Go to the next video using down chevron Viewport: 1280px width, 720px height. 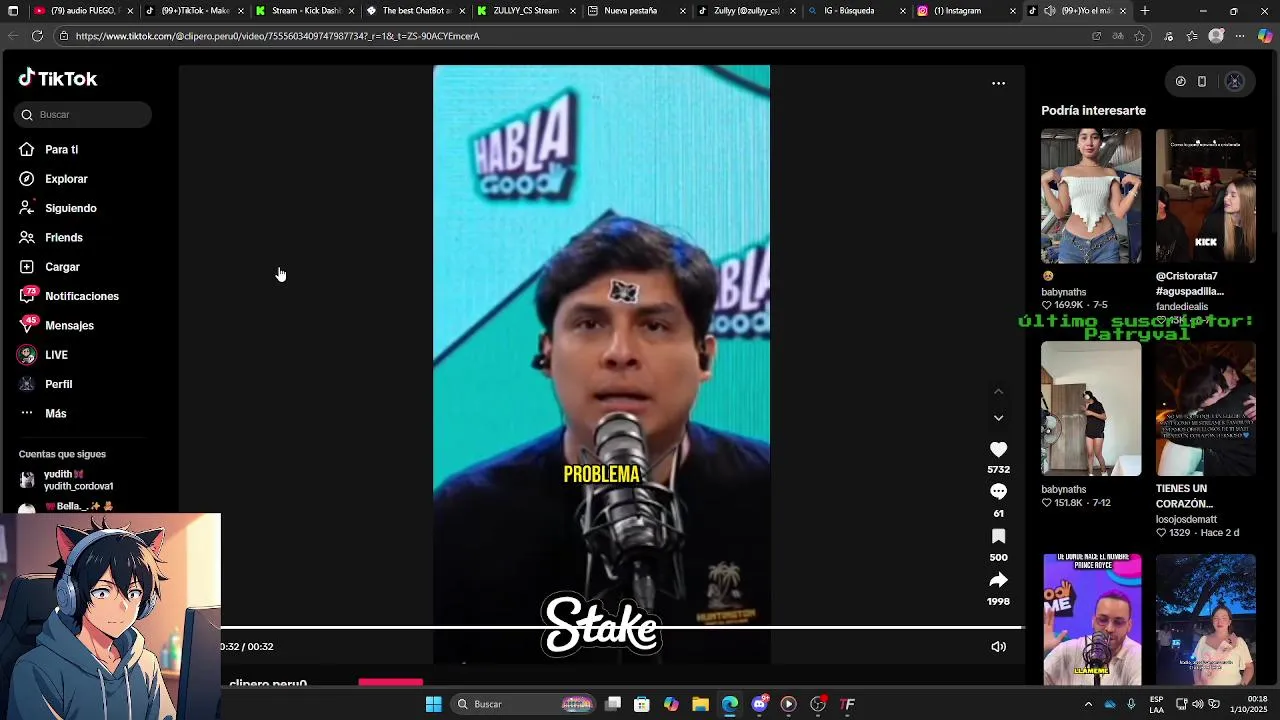(998, 418)
